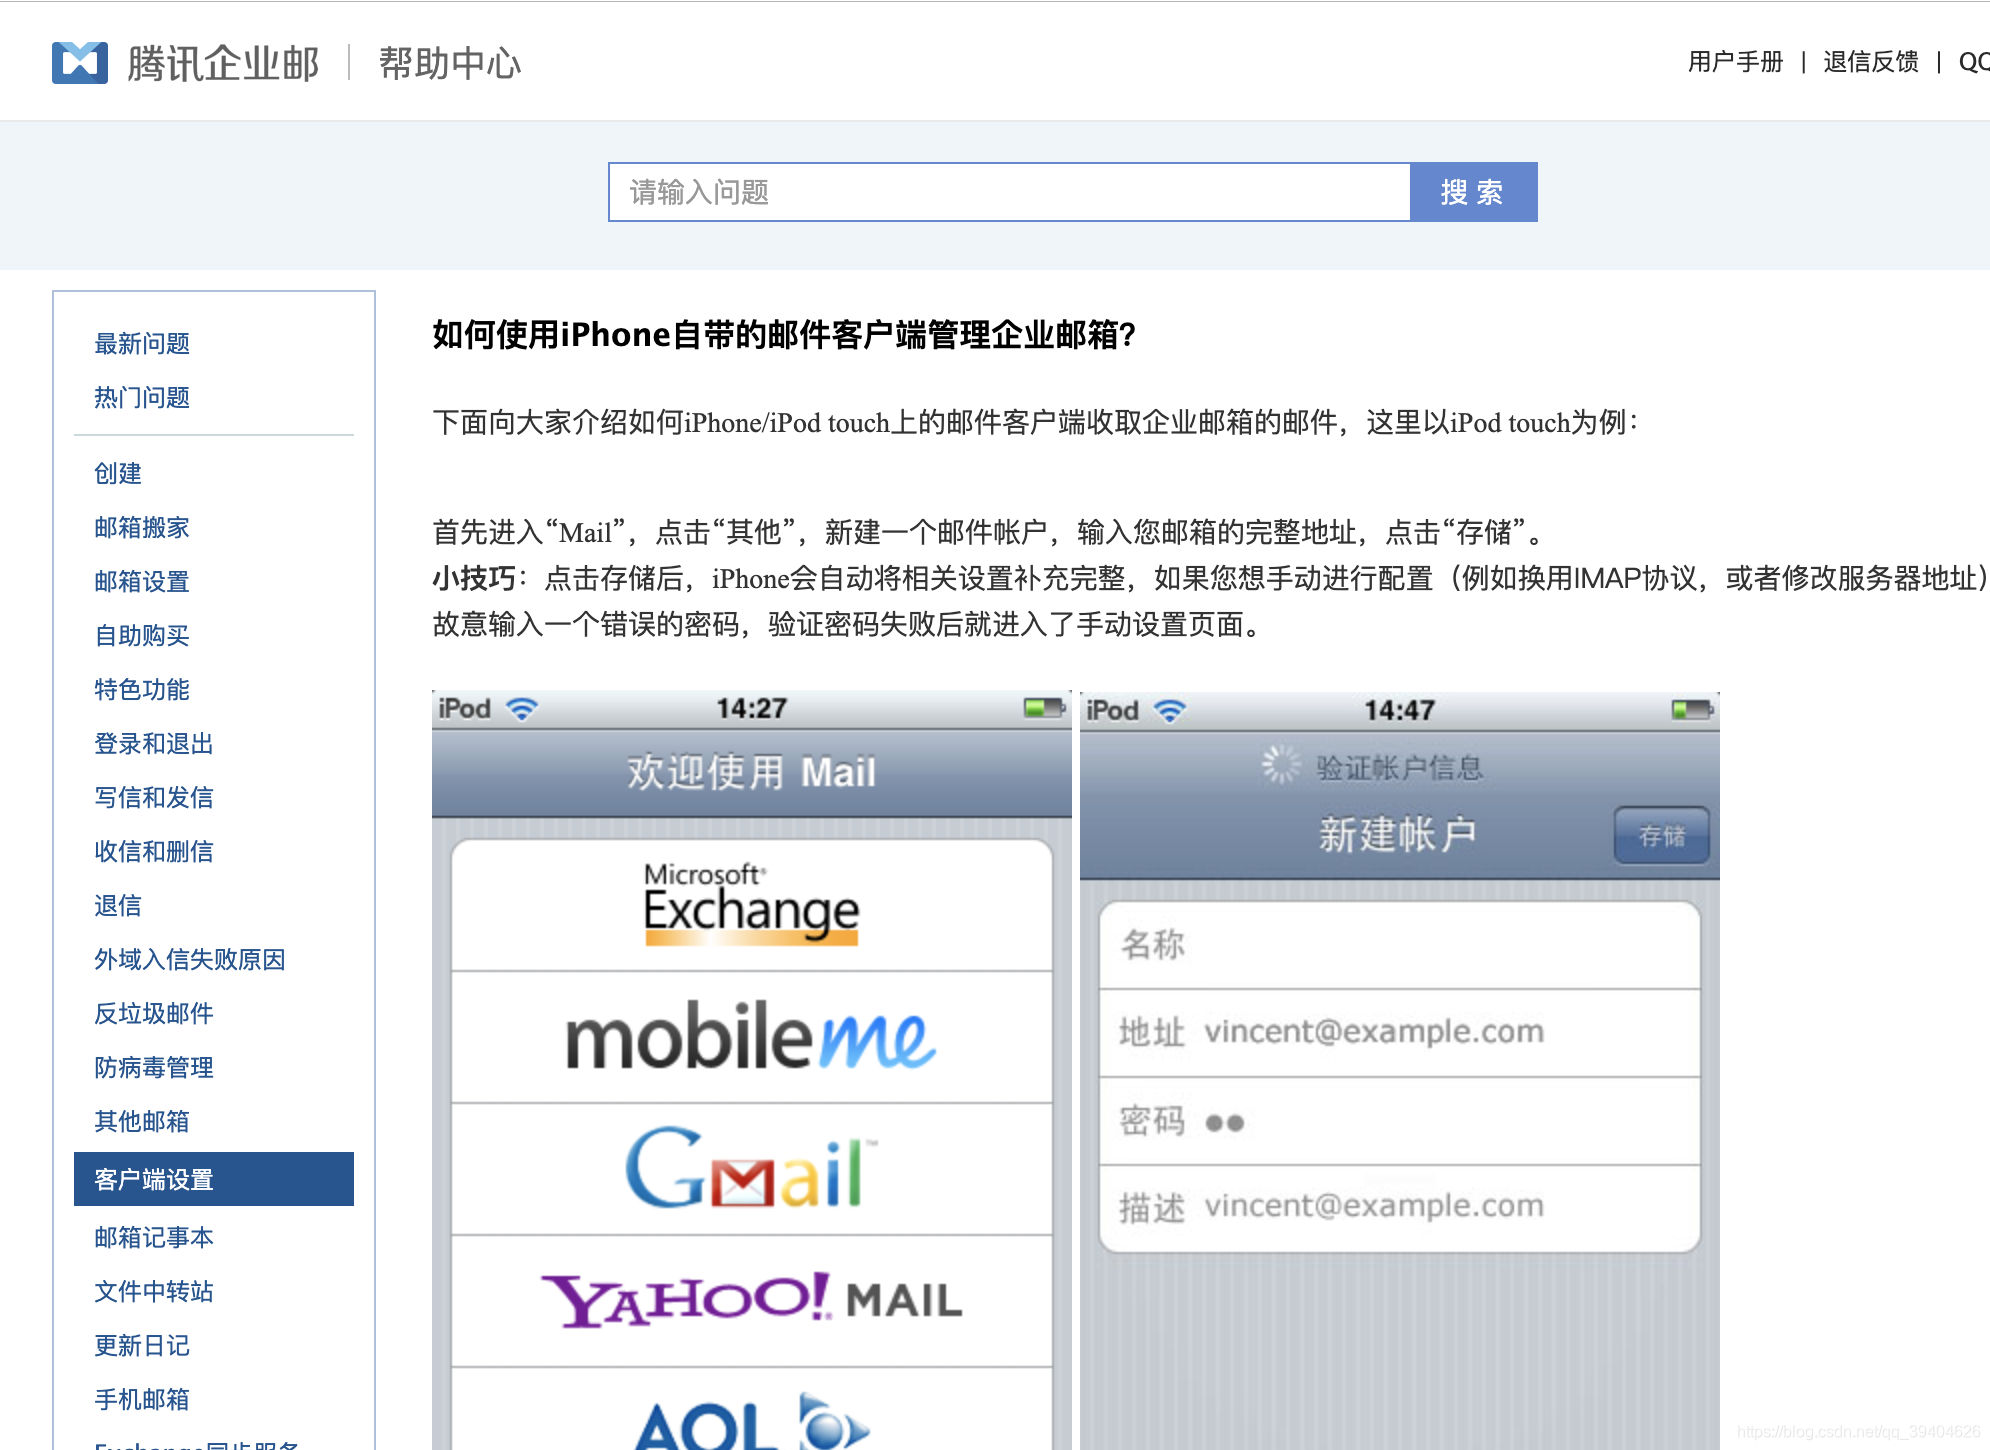This screenshot has height=1450, width=1990.
Task: Open the 退信反馈 link
Action: [1870, 62]
